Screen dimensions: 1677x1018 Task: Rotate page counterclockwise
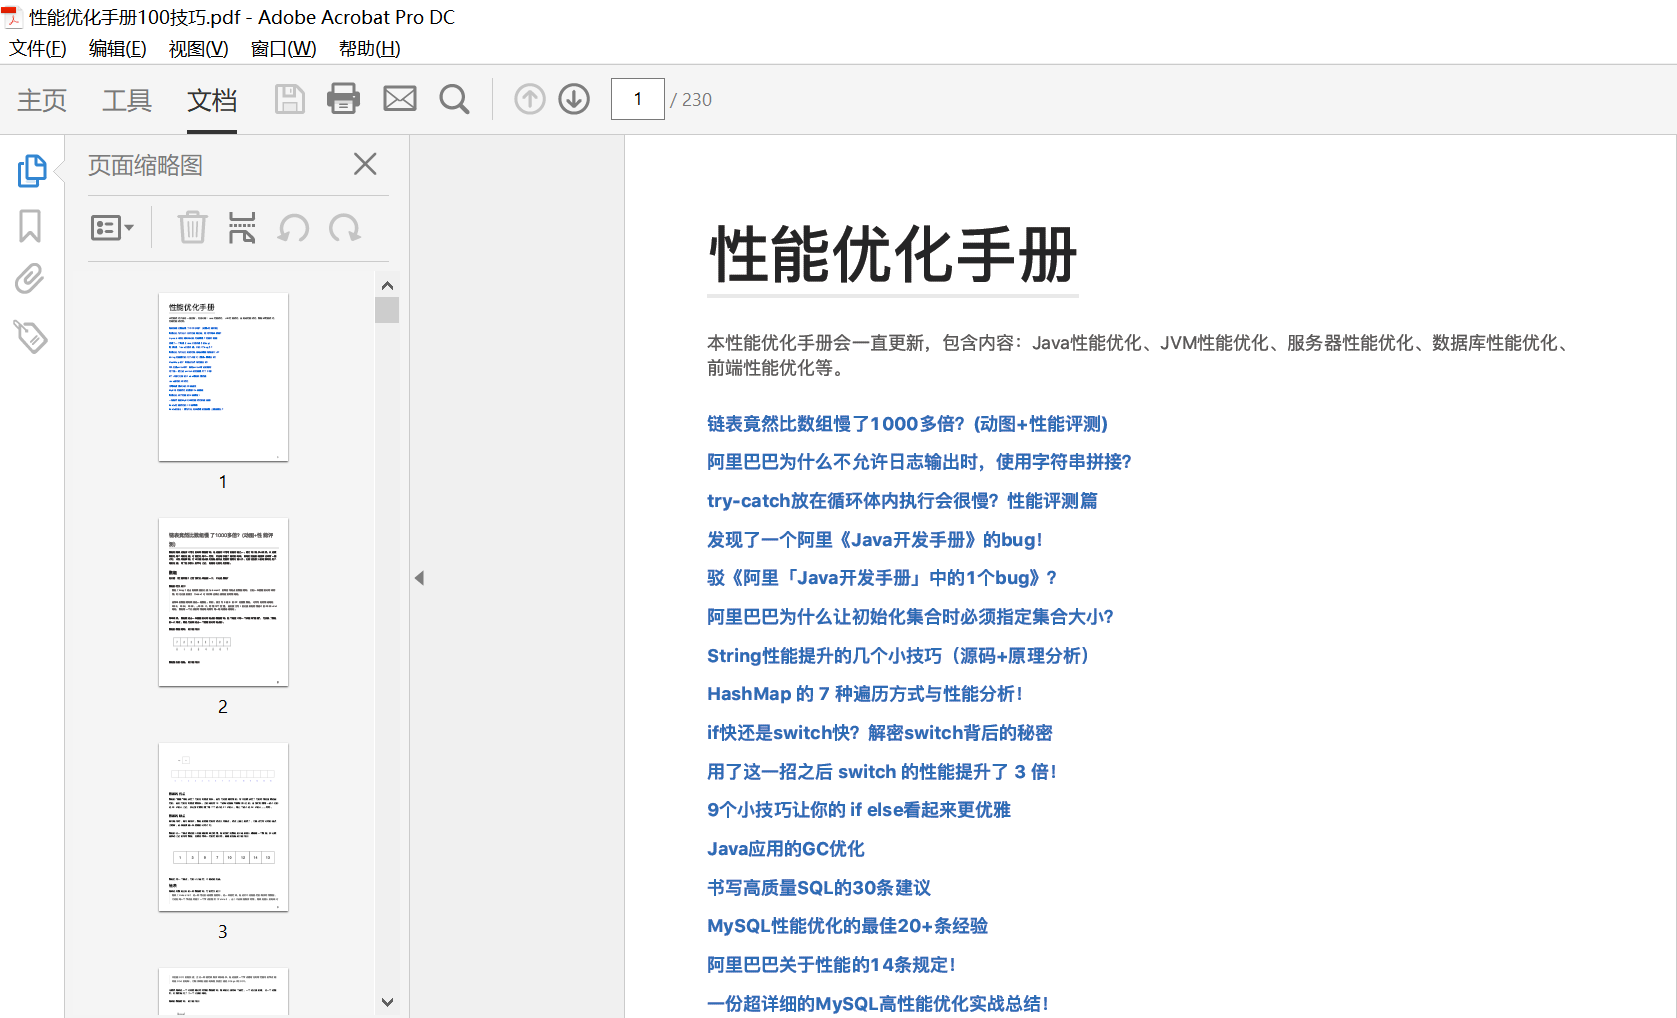[294, 228]
